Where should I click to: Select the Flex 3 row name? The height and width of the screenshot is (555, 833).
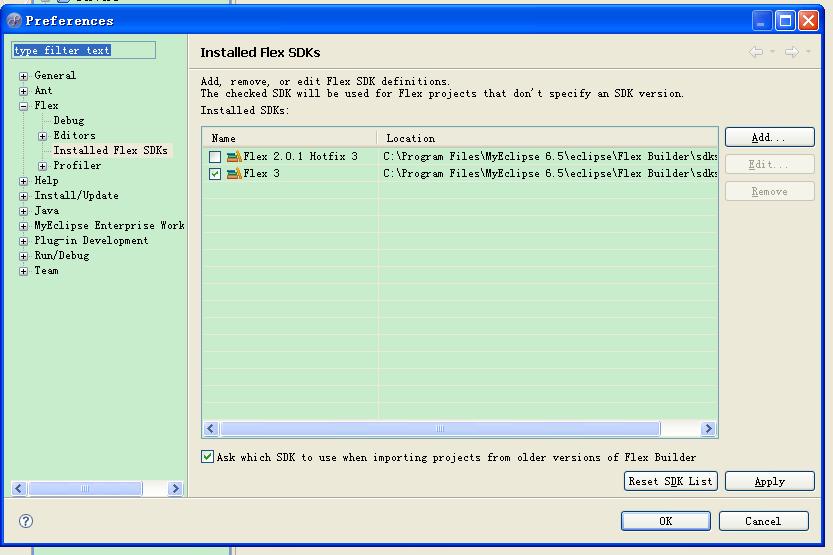point(261,173)
